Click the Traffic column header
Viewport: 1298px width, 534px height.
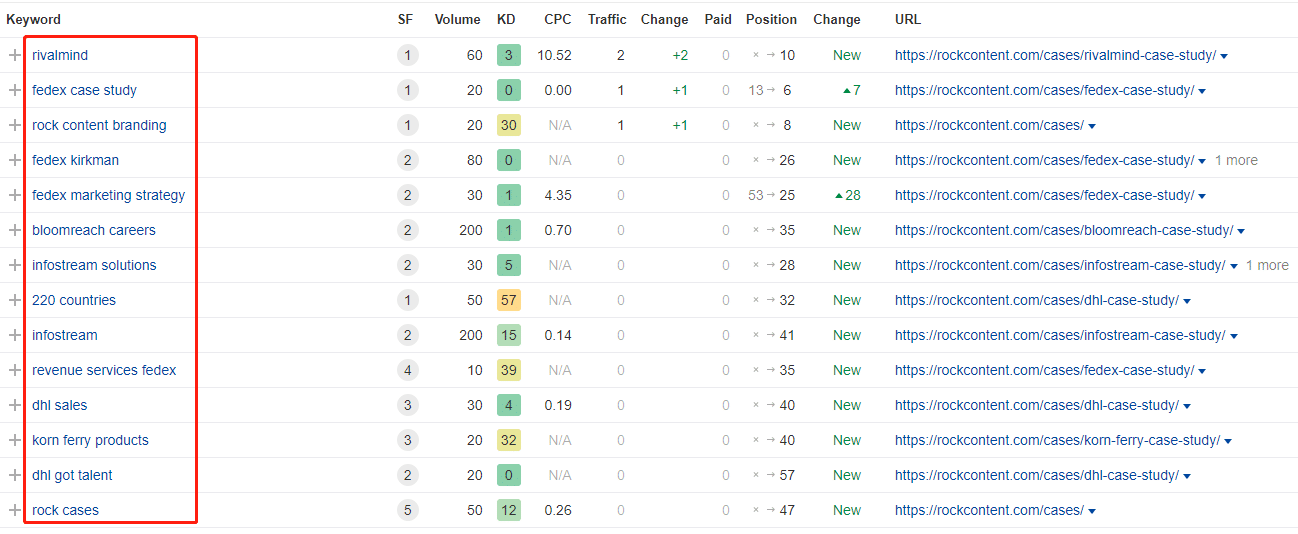click(x=607, y=20)
